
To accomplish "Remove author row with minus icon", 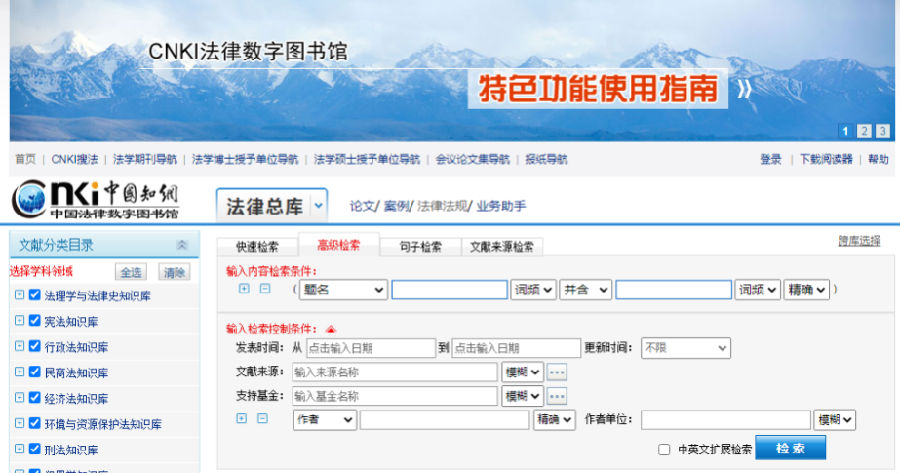I will pyautogui.click(x=262, y=418).
